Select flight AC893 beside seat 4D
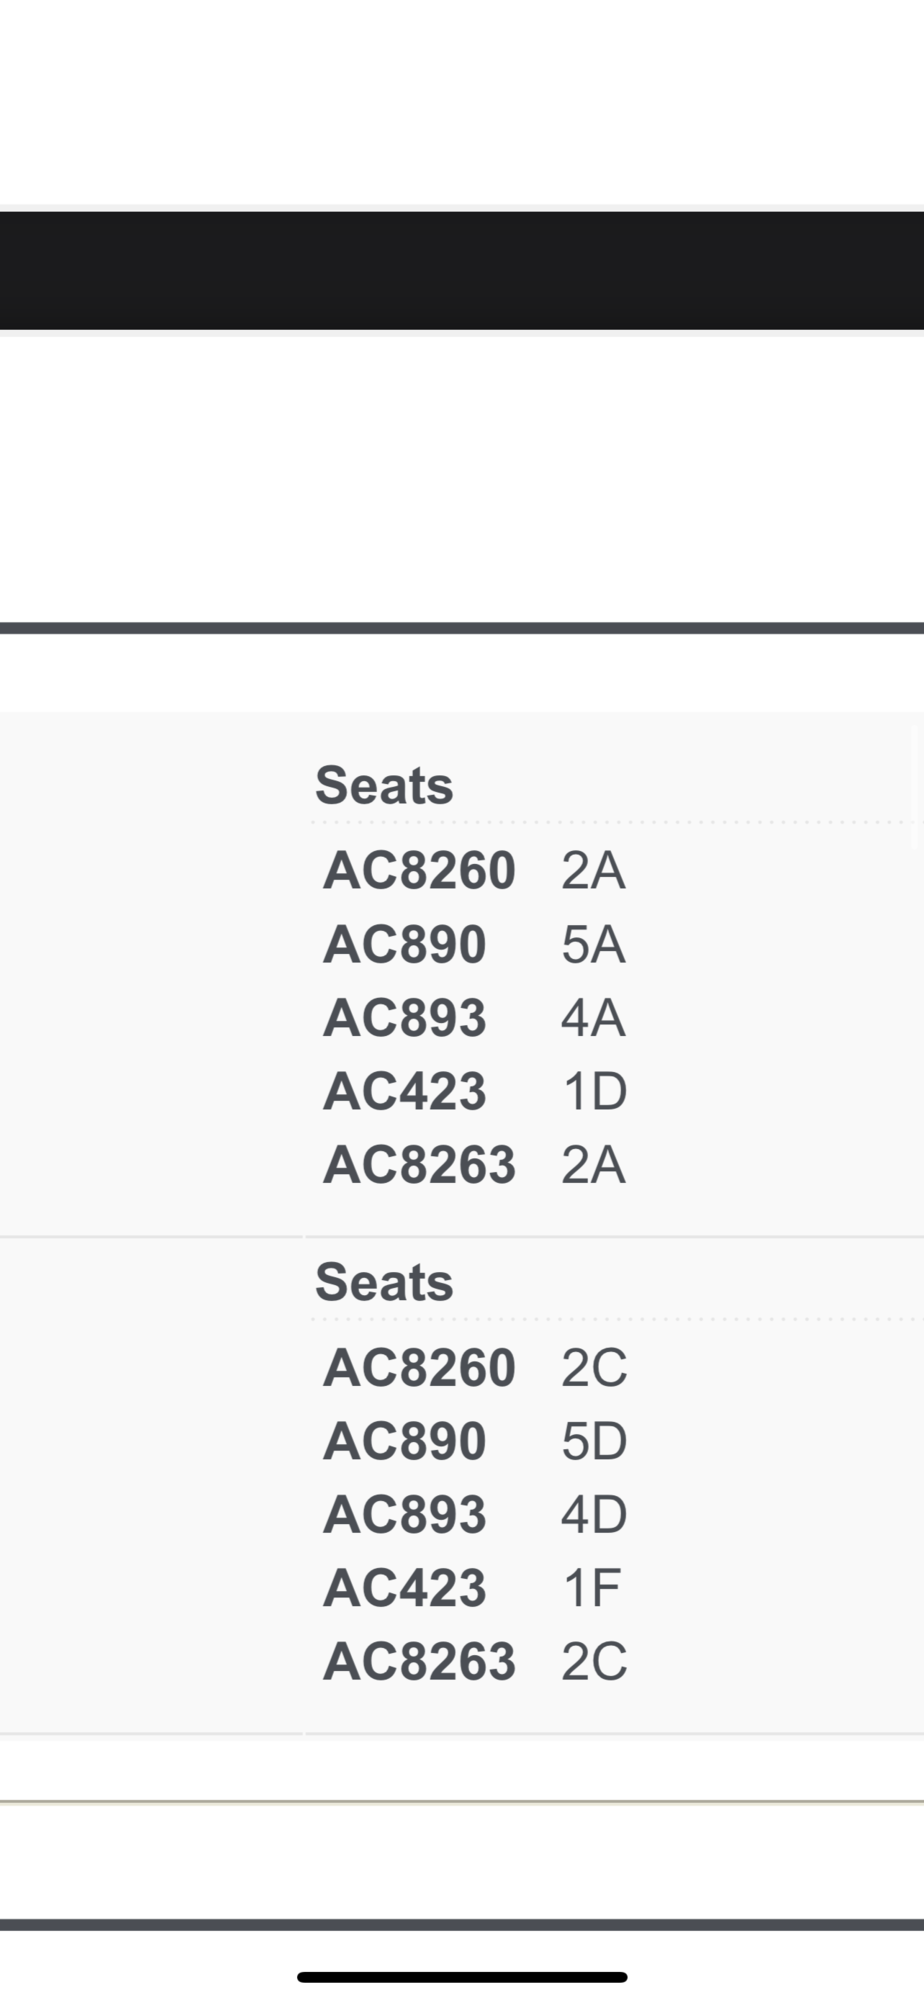Image resolution: width=924 pixels, height=2000 pixels. click(x=405, y=1514)
